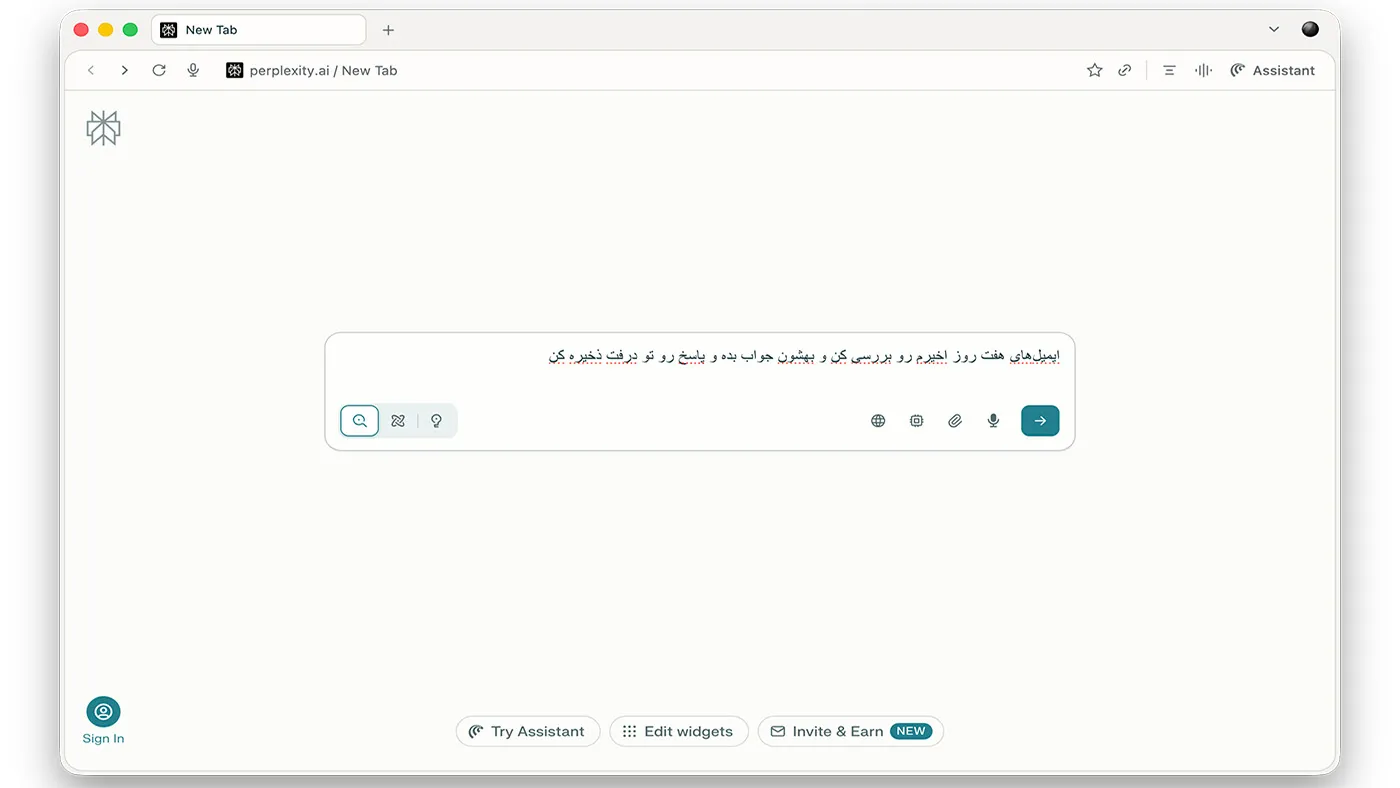Open Edit widgets
This screenshot has width=1400, height=788.
click(x=679, y=731)
